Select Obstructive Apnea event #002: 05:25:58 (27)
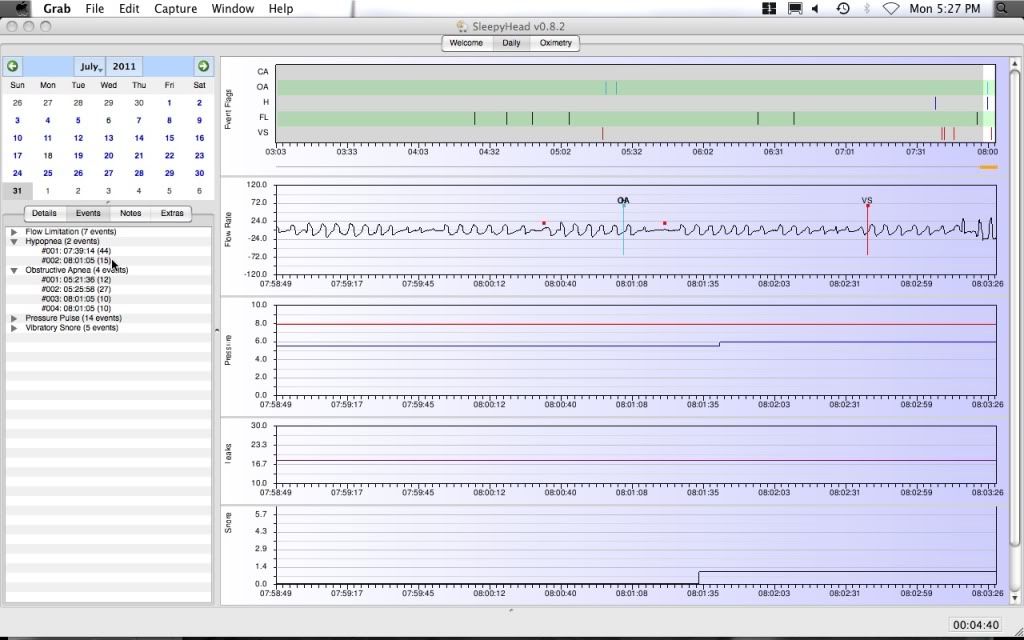 tap(76, 289)
